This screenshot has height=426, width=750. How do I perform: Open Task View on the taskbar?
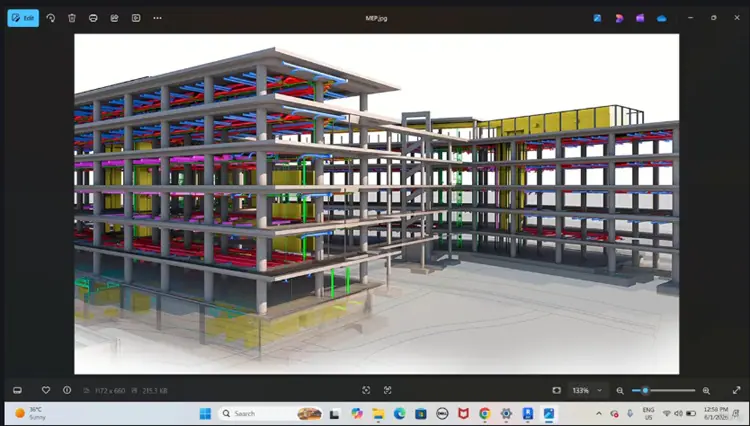click(334, 414)
